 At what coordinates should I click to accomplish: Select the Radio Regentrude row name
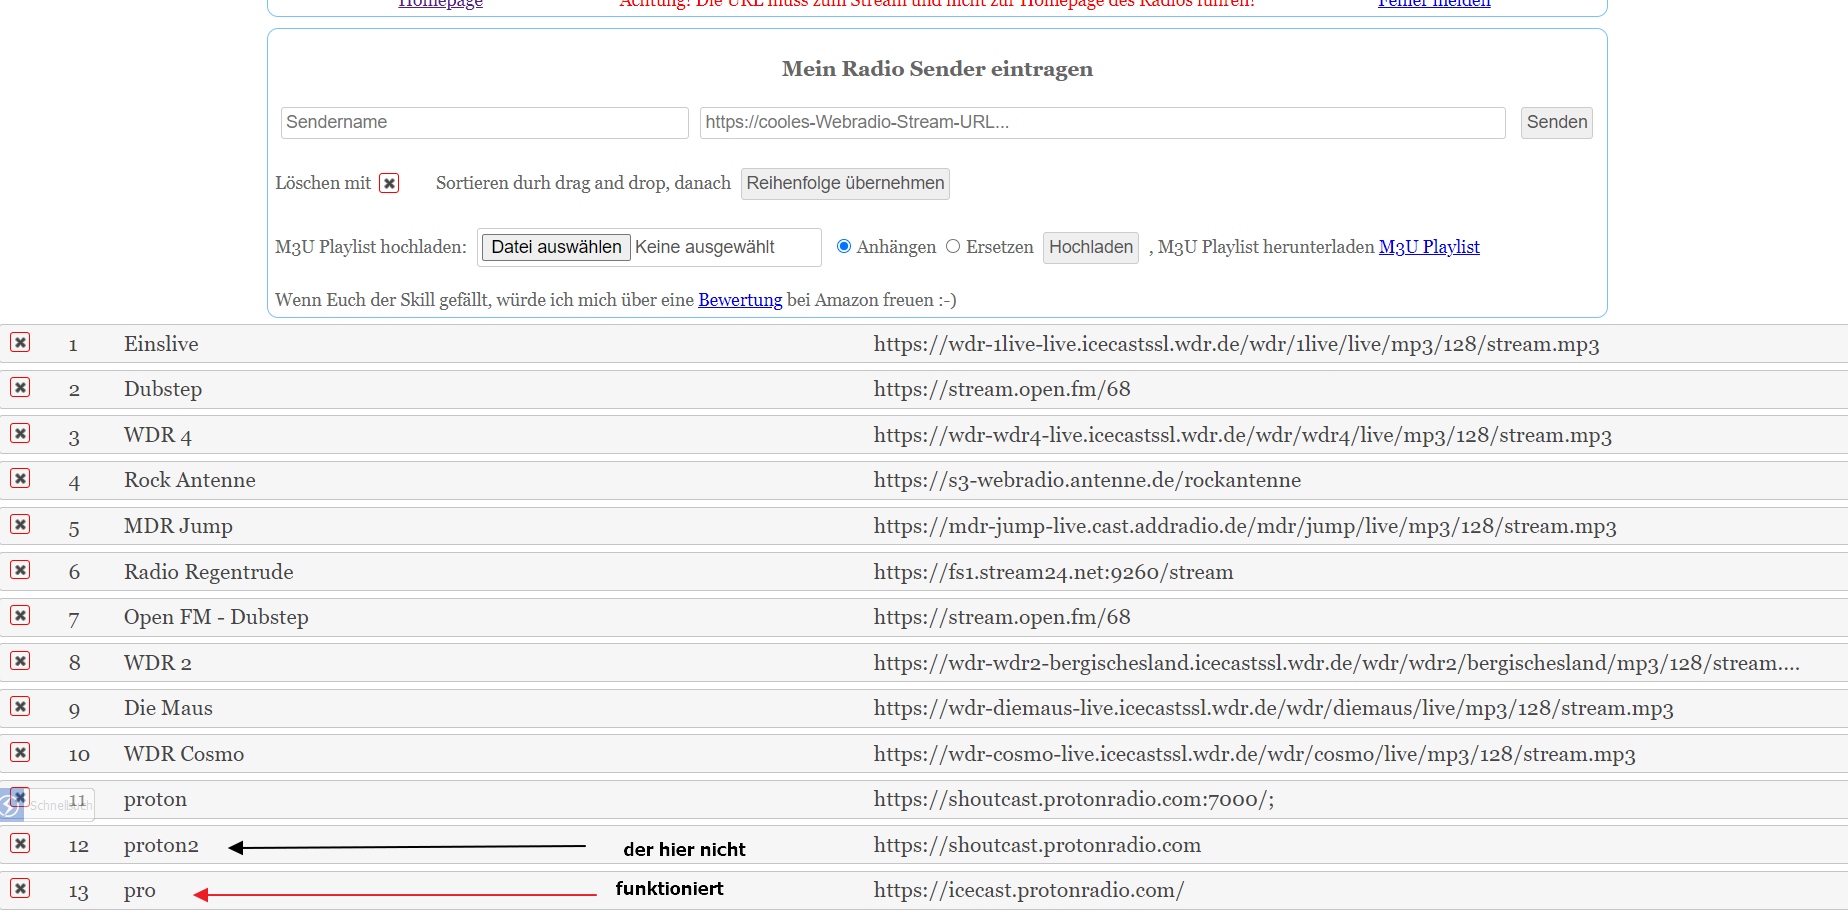[x=209, y=572]
